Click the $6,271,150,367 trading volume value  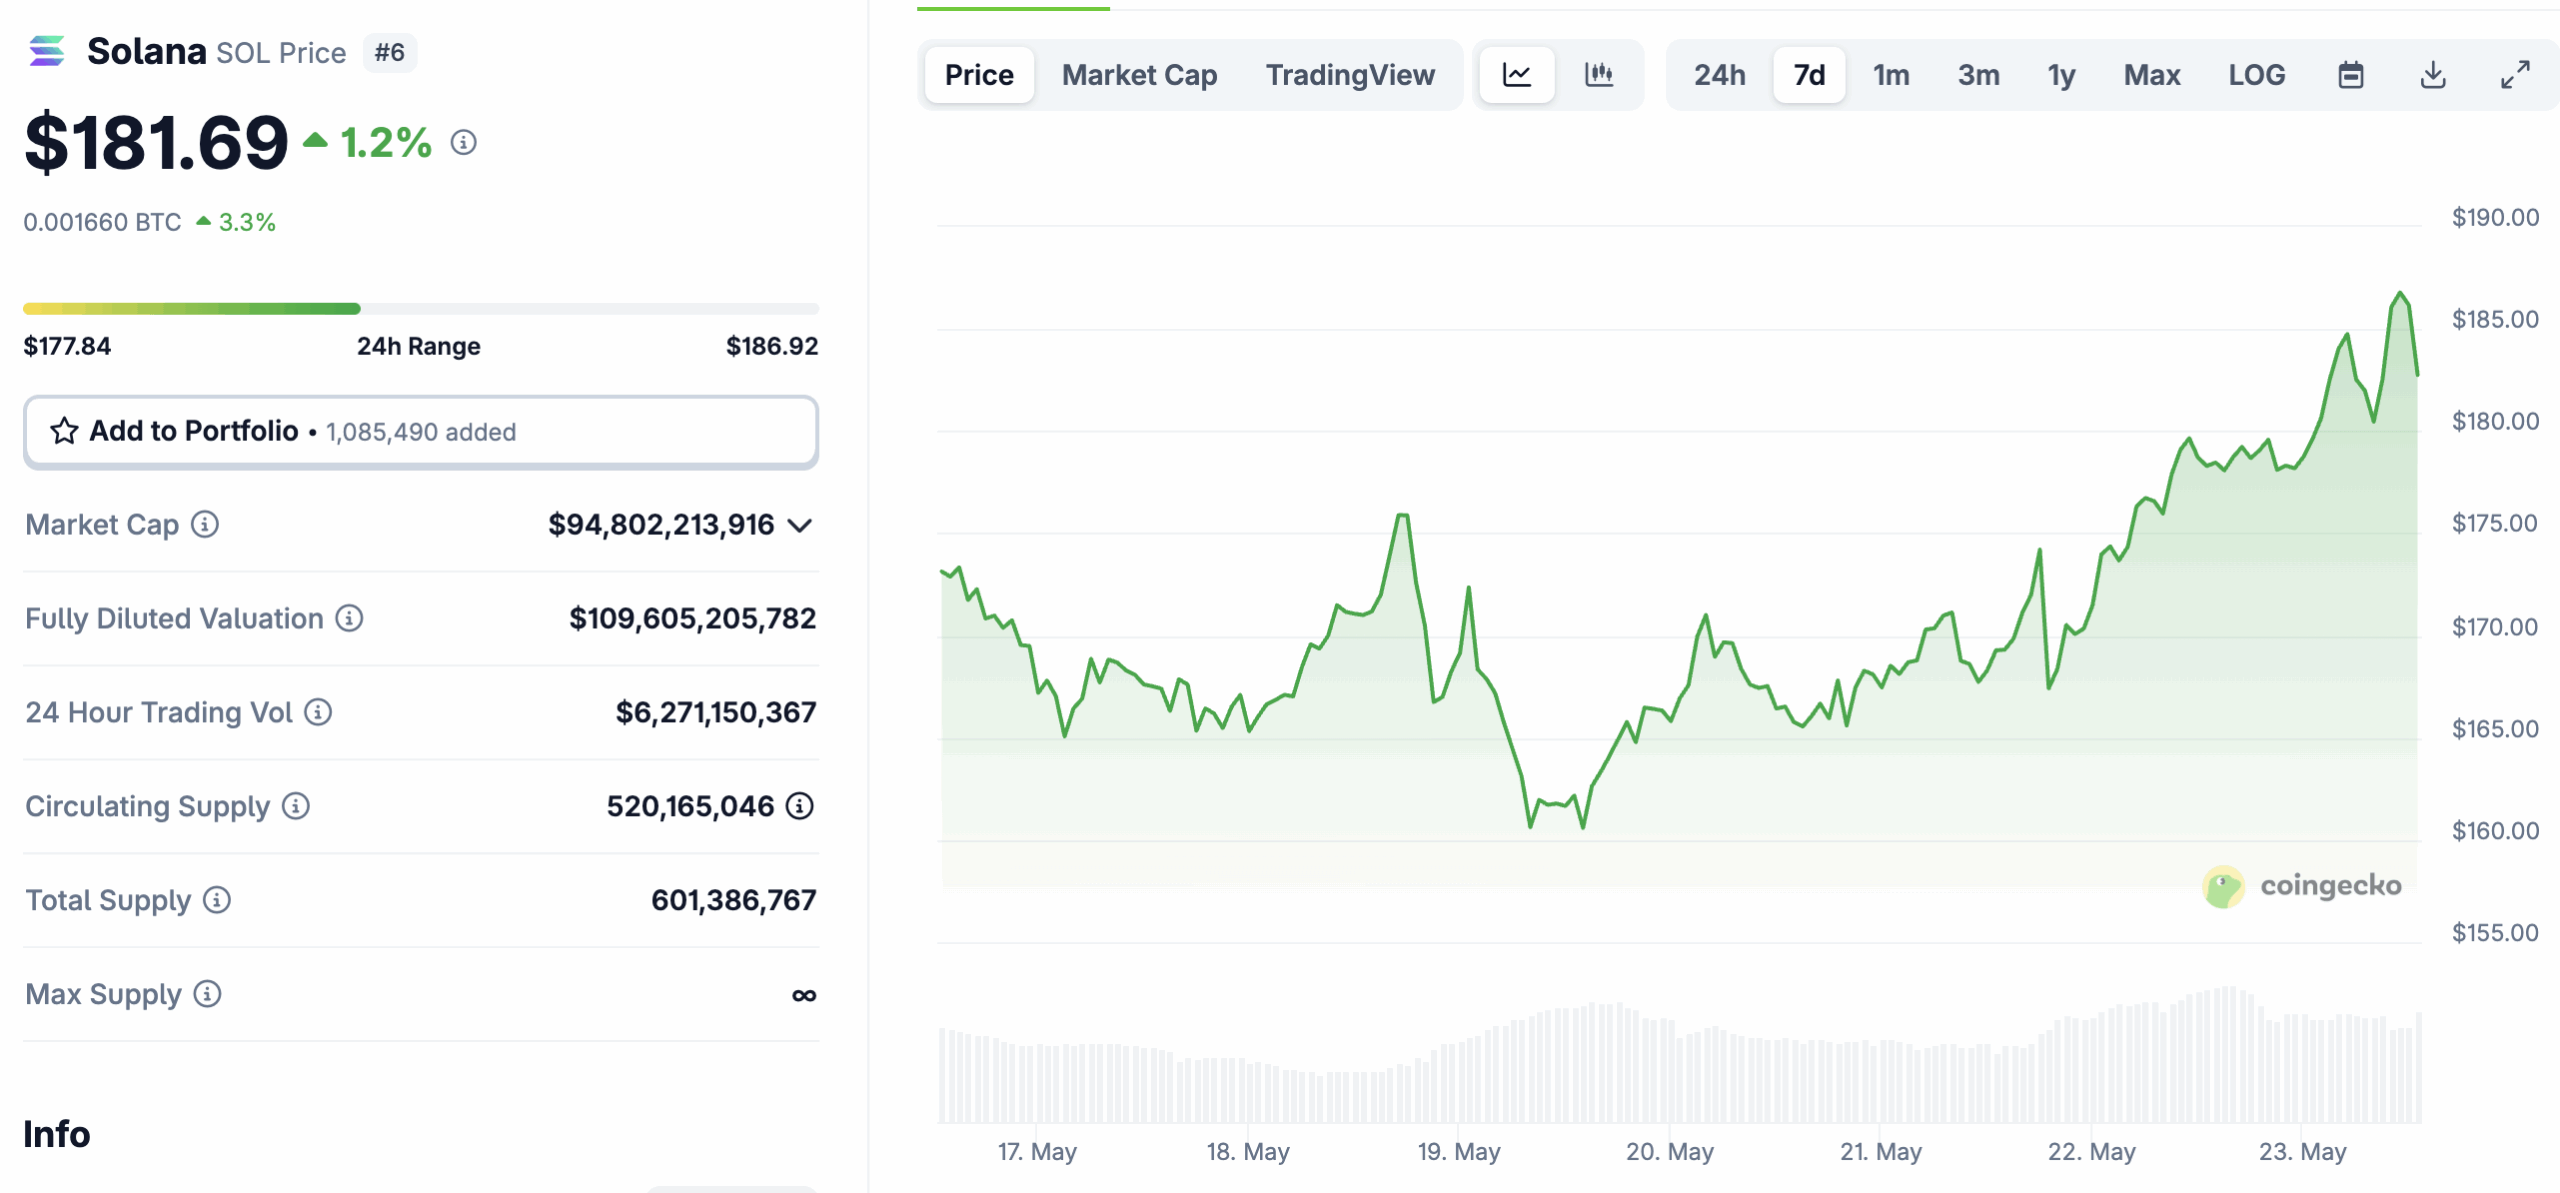716,712
